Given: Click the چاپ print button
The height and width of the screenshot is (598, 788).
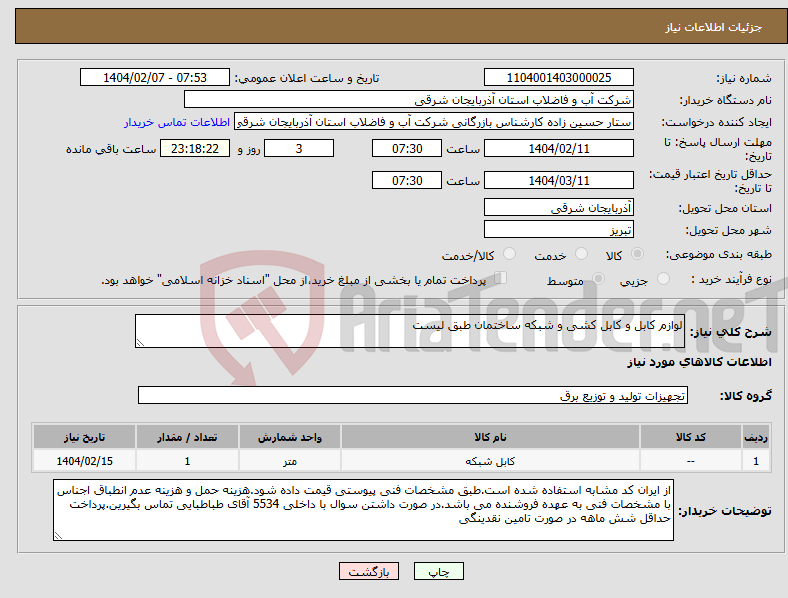Looking at the screenshot, I should point(439,571).
